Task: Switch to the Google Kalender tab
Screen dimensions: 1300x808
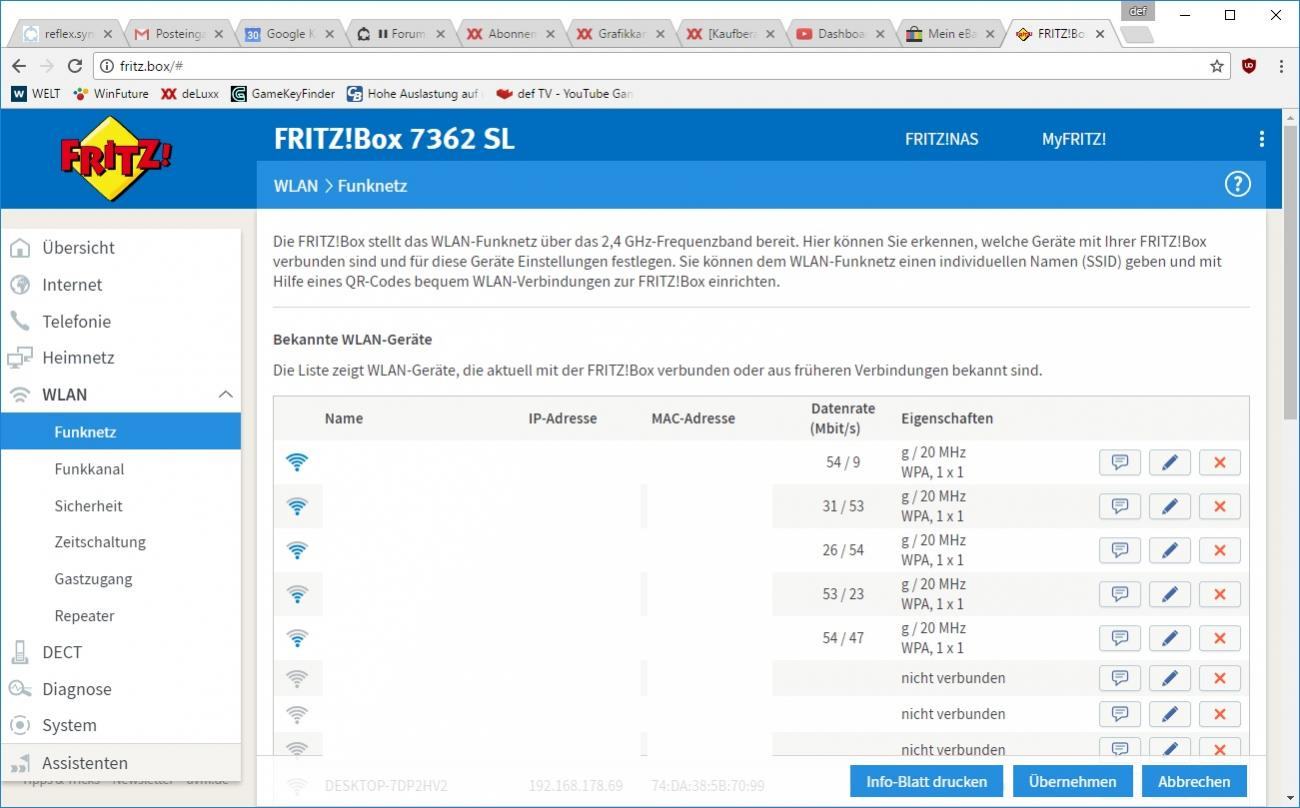Action: (290, 33)
